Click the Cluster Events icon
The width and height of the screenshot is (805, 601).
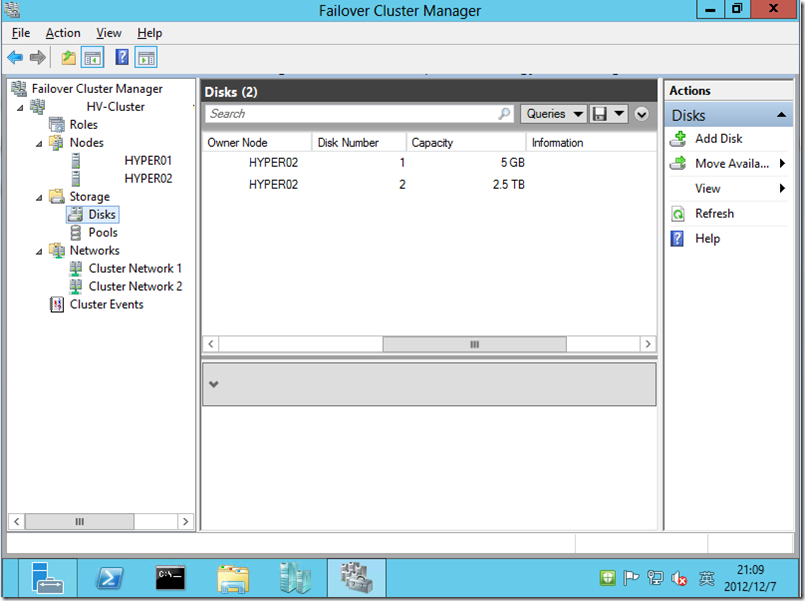(57, 304)
